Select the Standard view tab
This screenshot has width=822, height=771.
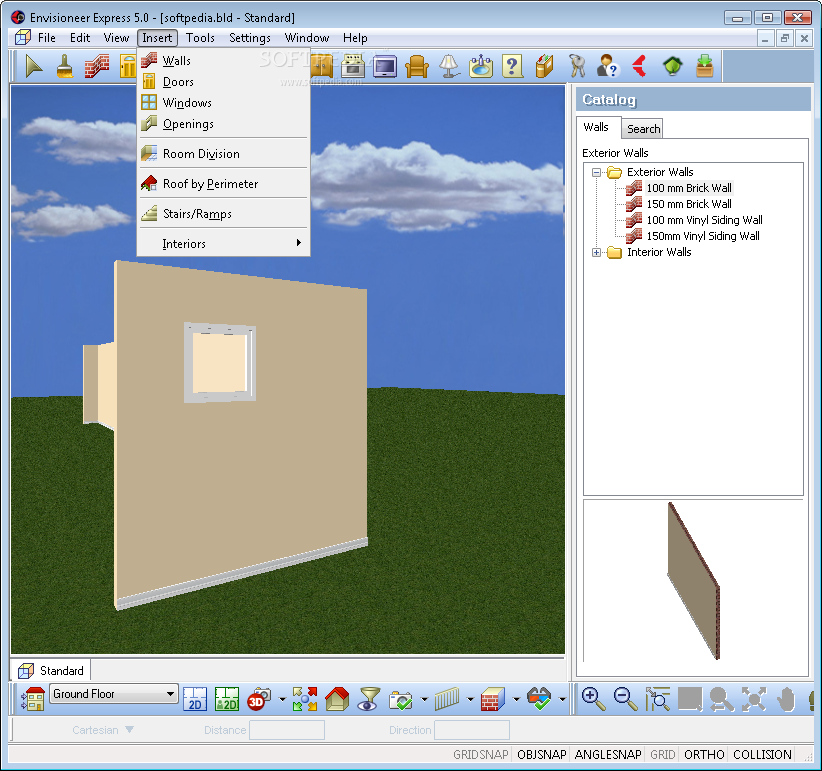pos(51,671)
